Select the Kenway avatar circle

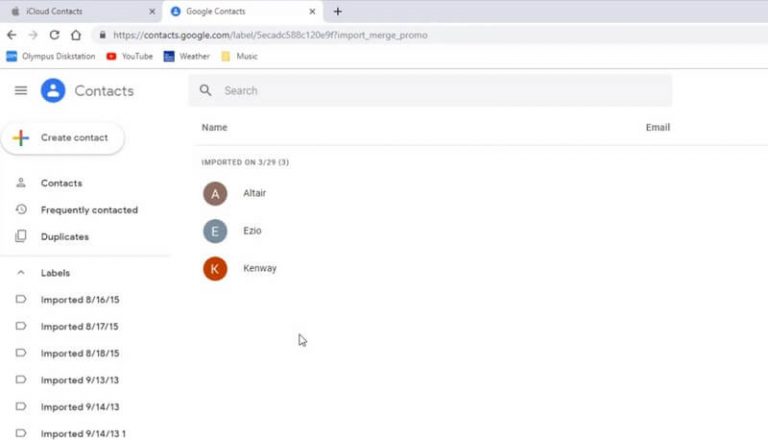coord(215,269)
